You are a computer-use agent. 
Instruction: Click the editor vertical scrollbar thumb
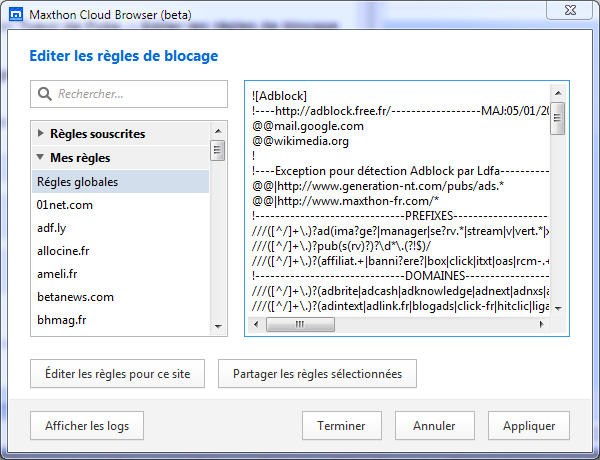tap(558, 118)
